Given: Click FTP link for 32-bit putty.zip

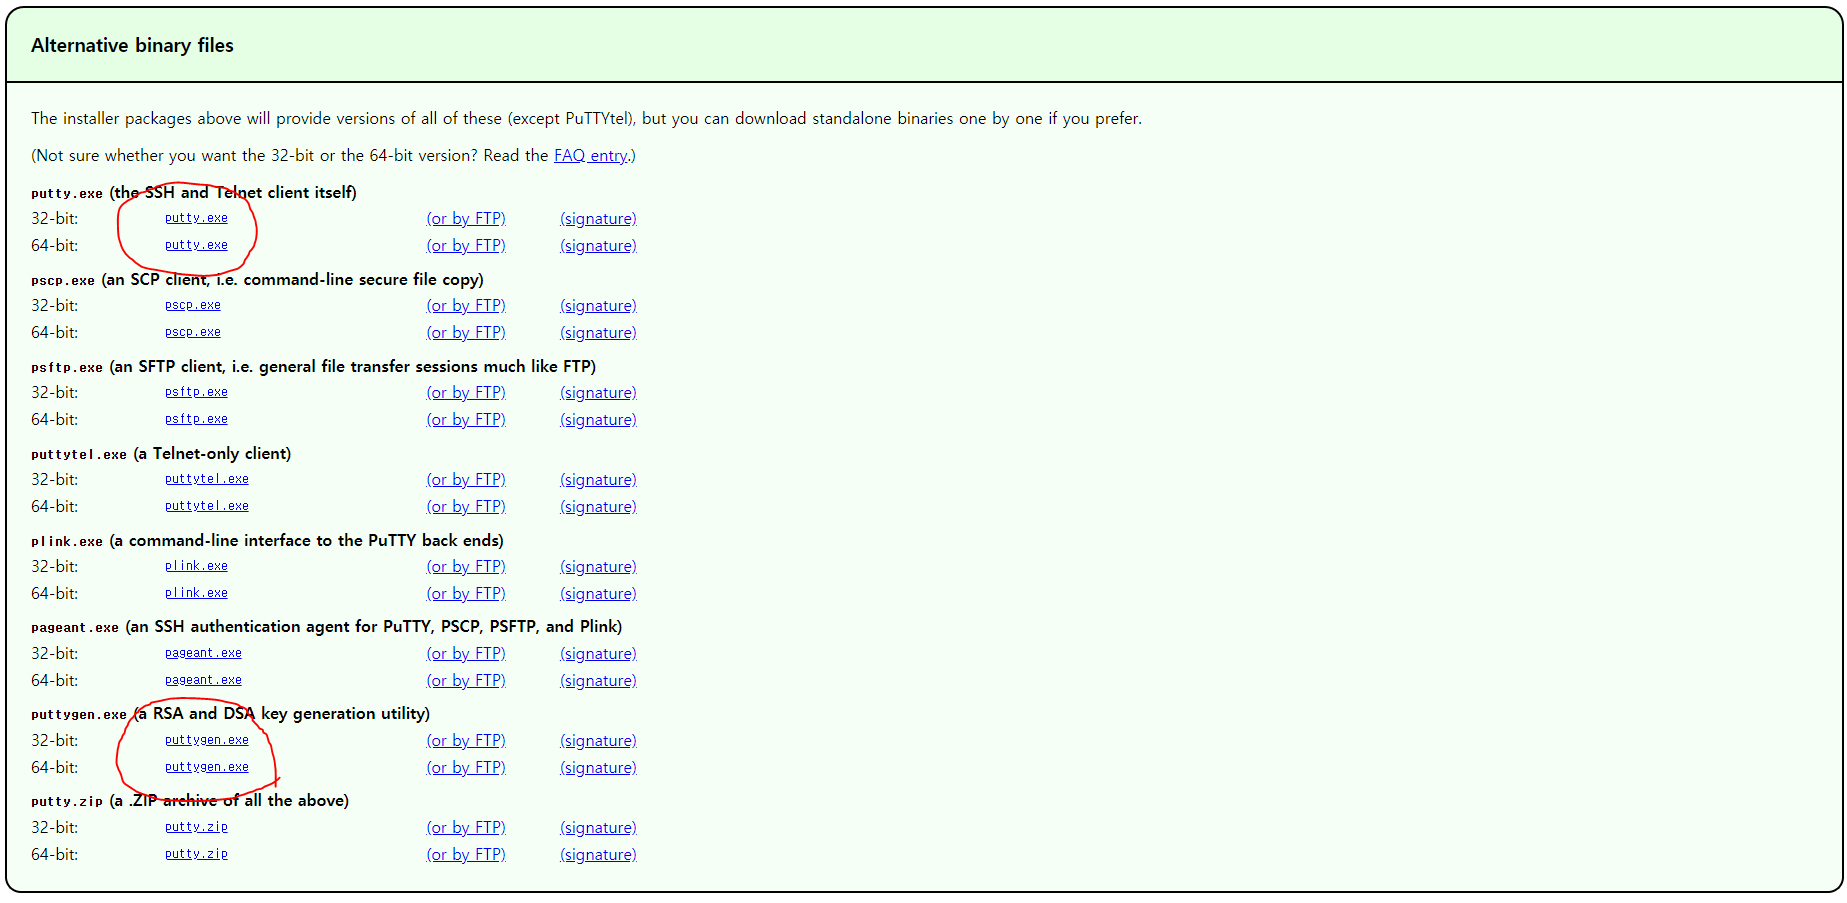Looking at the screenshot, I should point(466,828).
